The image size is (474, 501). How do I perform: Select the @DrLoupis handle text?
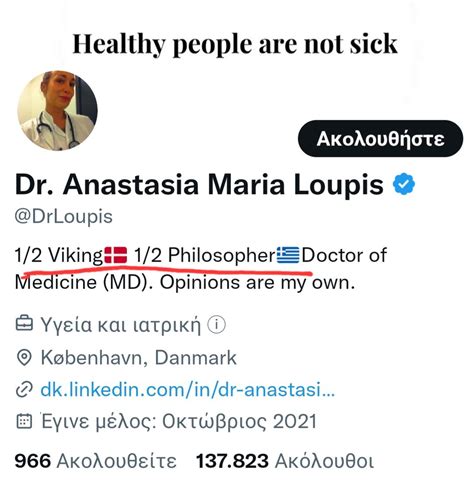pyautogui.click(x=64, y=217)
